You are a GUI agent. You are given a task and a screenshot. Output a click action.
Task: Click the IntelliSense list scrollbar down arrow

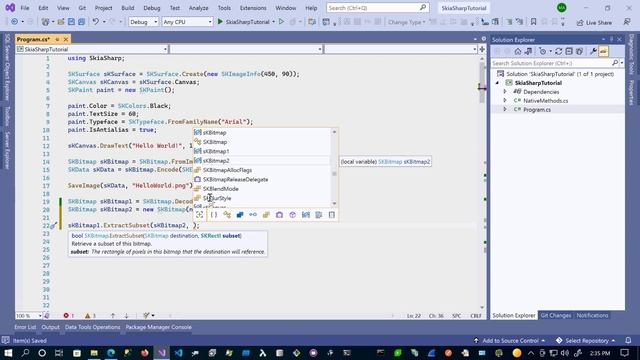click(x=334, y=203)
